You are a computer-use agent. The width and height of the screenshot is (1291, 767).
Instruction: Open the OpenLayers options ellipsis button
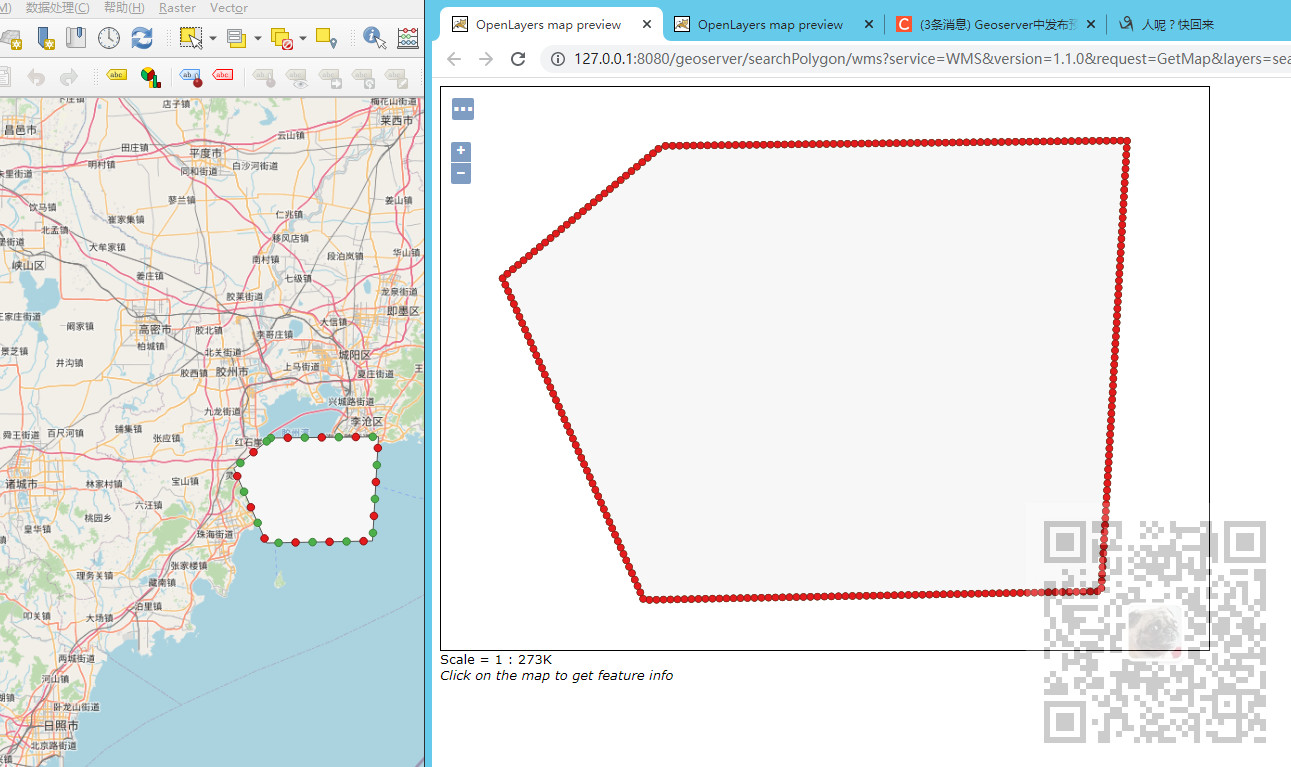click(463, 108)
